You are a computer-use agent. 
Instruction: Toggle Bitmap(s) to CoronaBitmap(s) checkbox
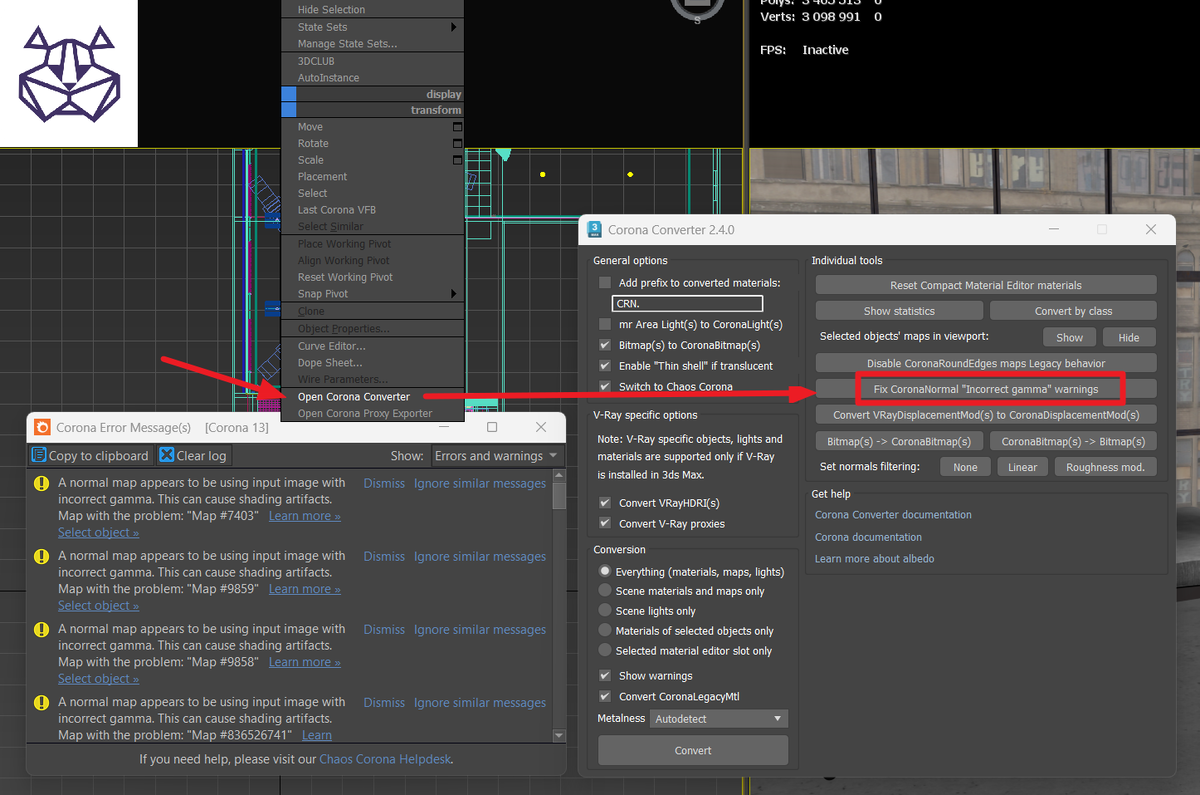pyautogui.click(x=605, y=345)
